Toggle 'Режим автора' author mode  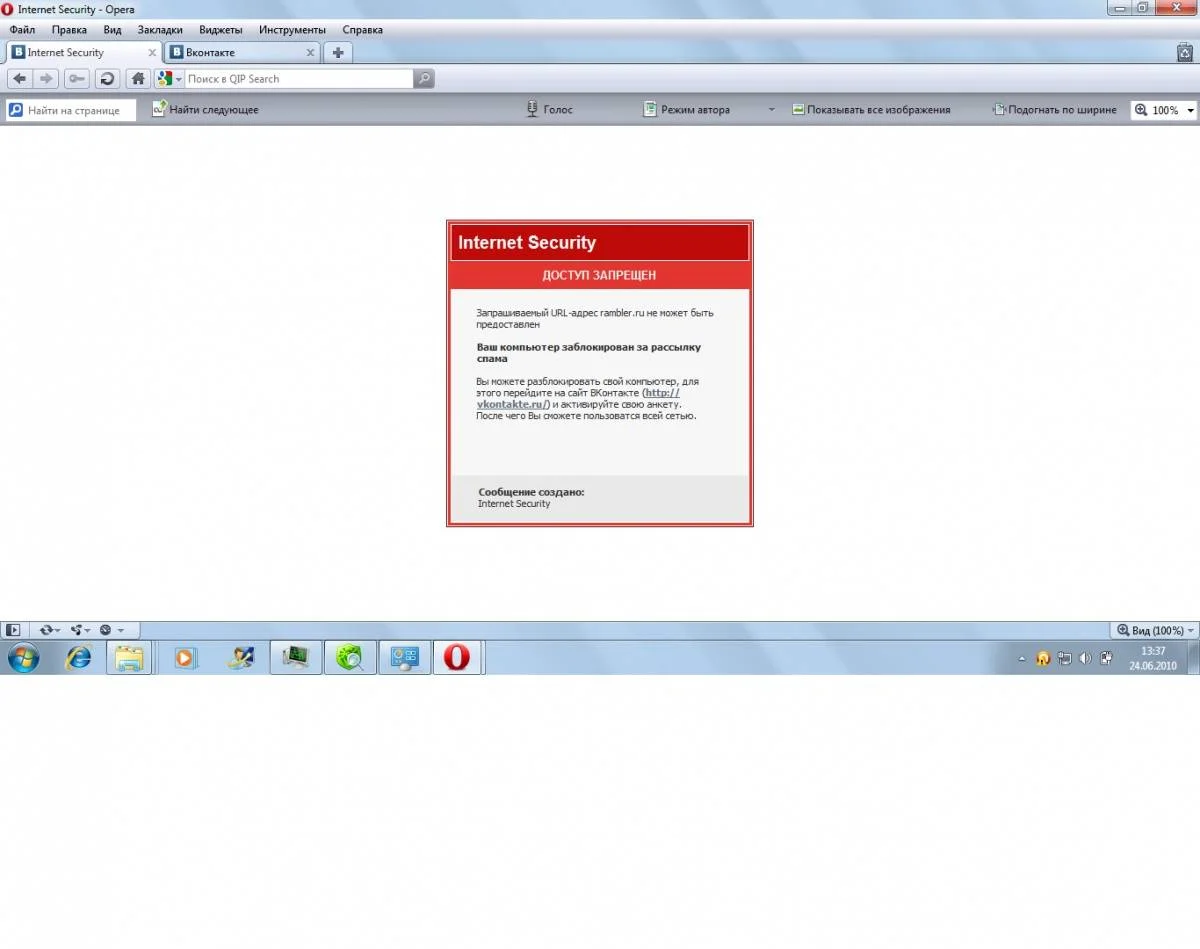[686, 110]
